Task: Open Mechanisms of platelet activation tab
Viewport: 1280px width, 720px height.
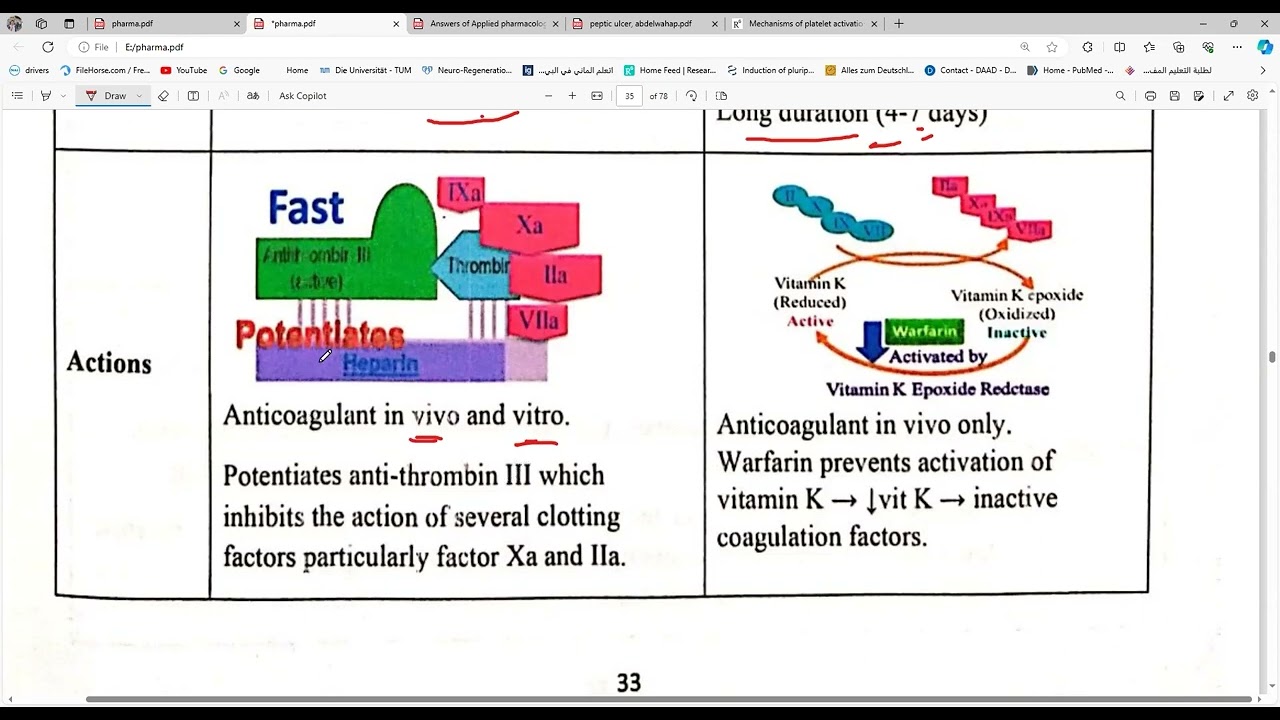Action: 805,23
